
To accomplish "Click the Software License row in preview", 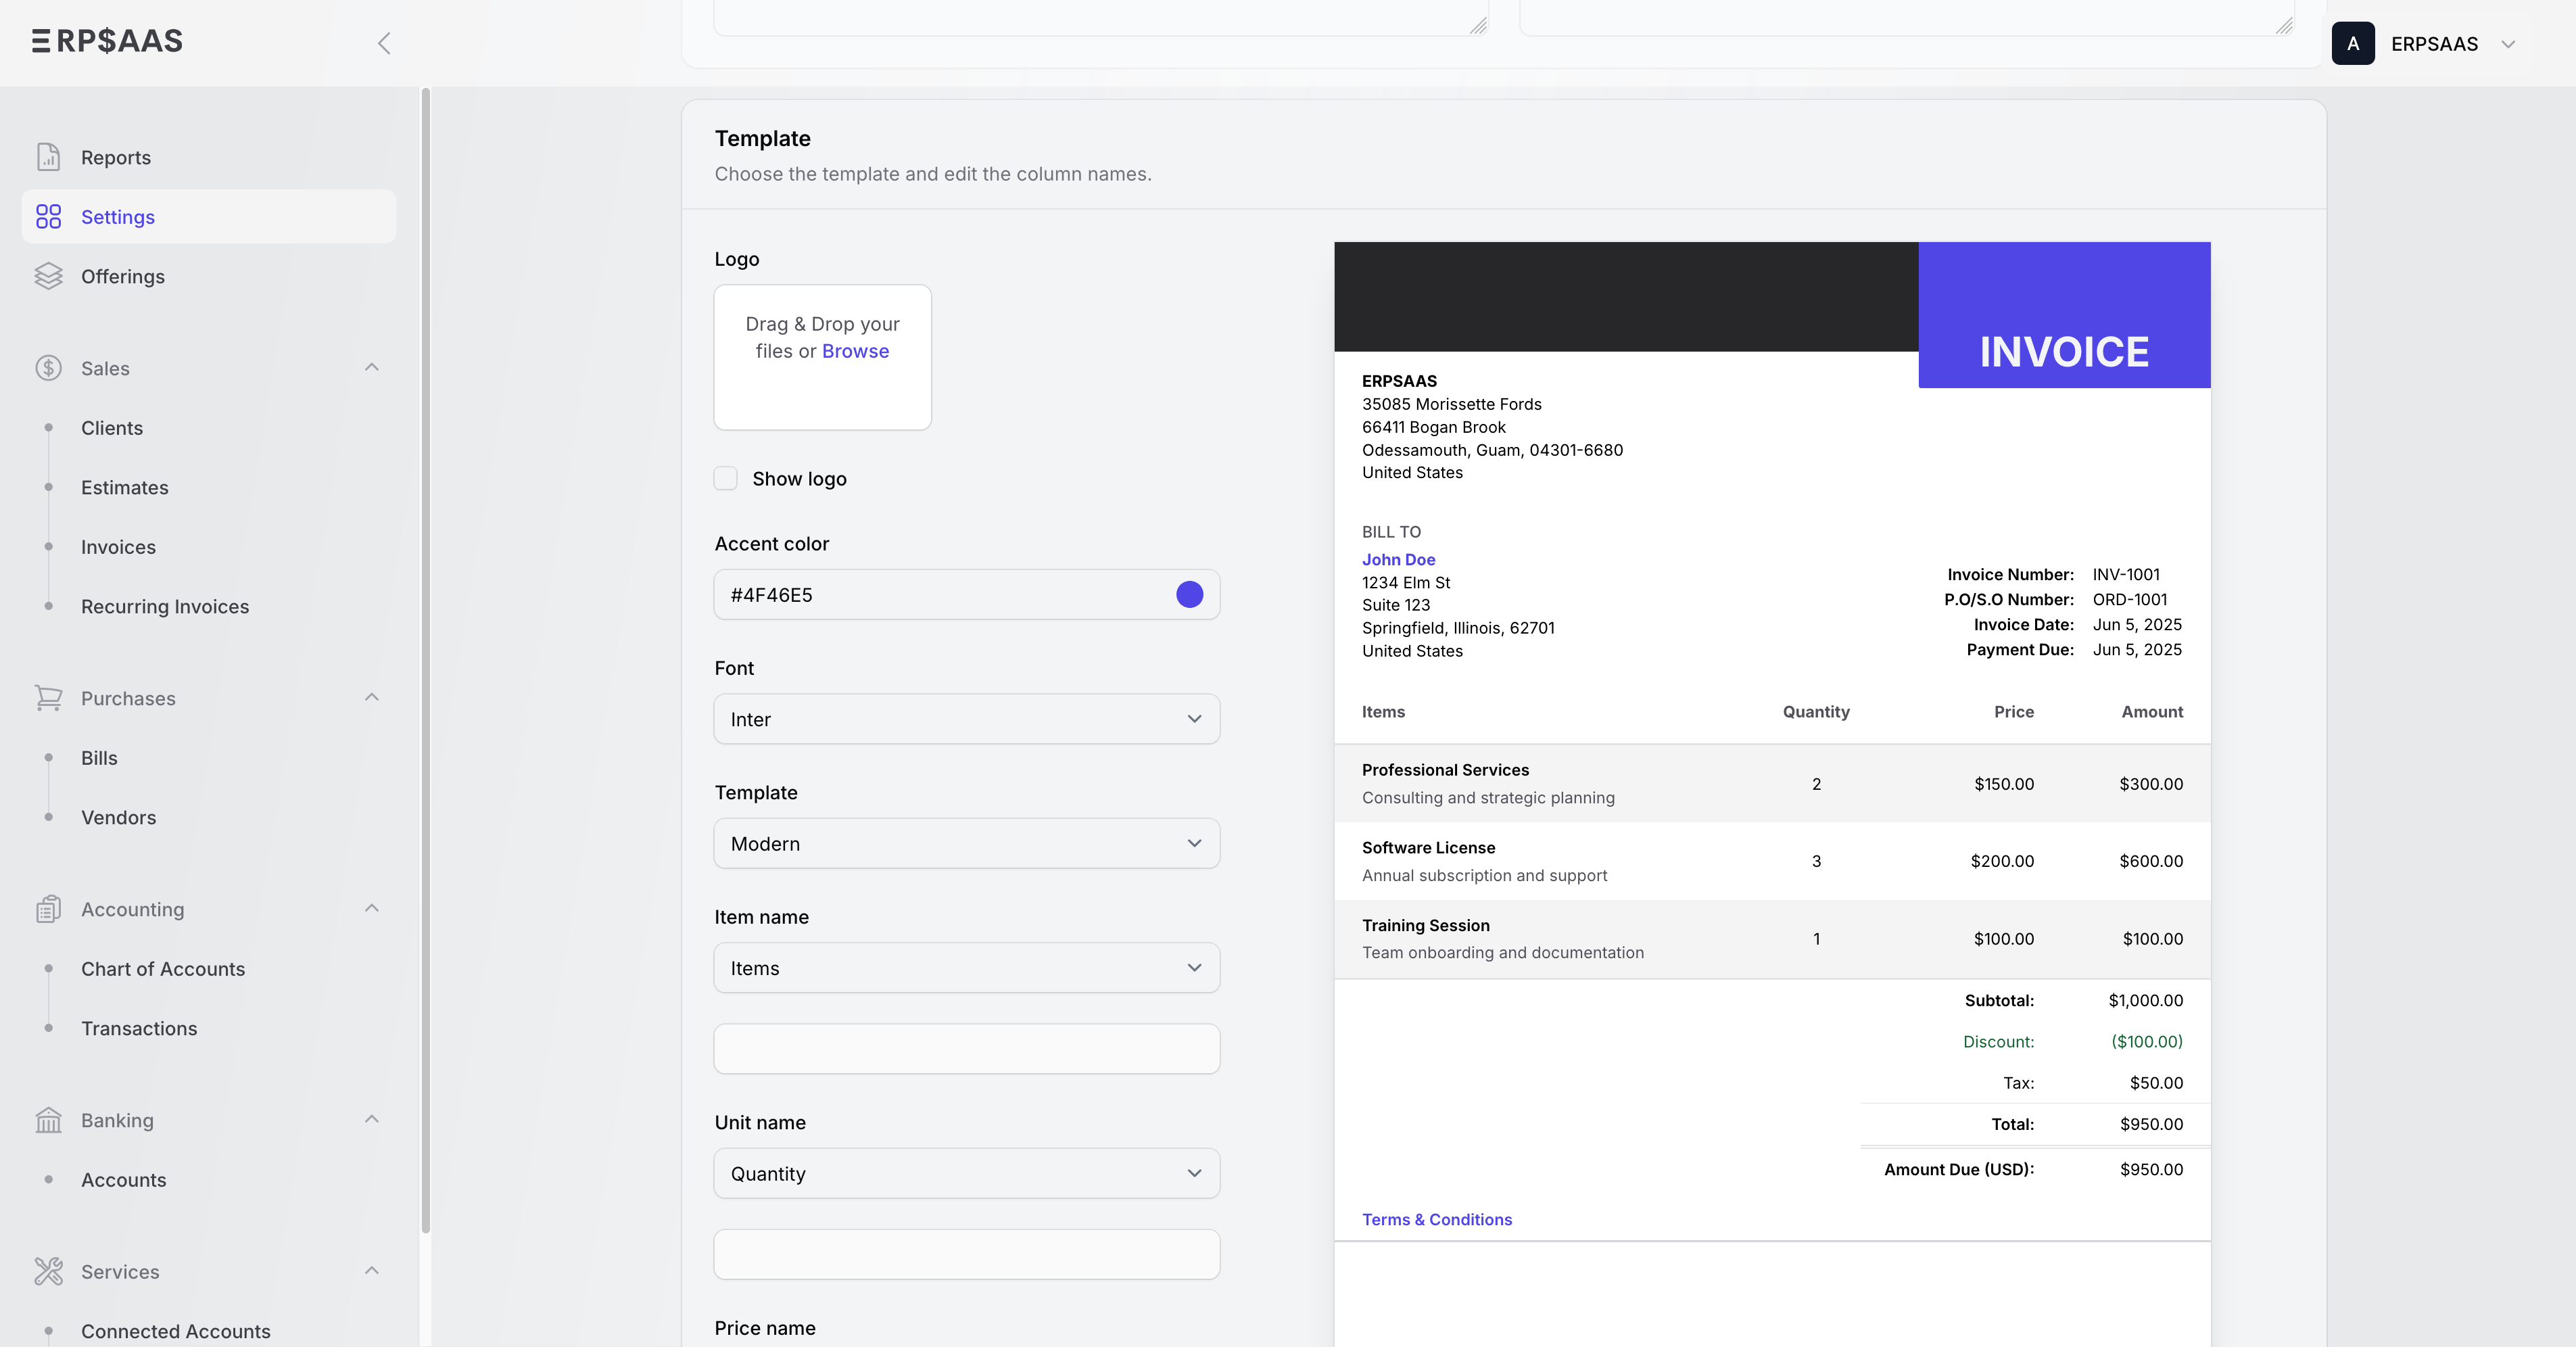I will pos(1772,861).
